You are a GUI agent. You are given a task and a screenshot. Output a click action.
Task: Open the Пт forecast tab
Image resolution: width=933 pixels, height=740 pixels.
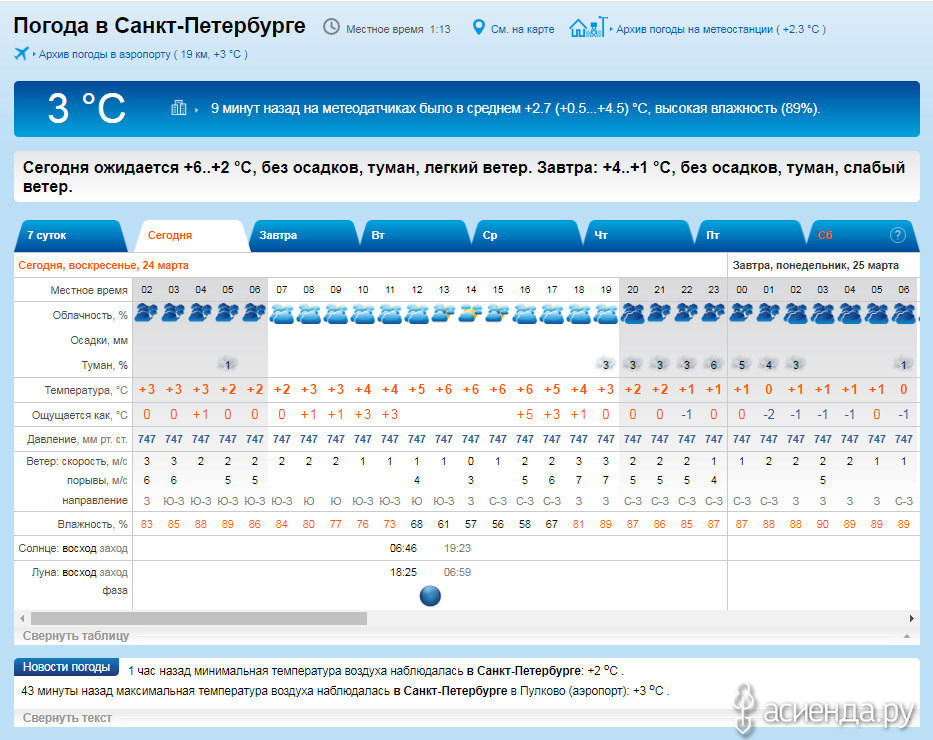750,236
